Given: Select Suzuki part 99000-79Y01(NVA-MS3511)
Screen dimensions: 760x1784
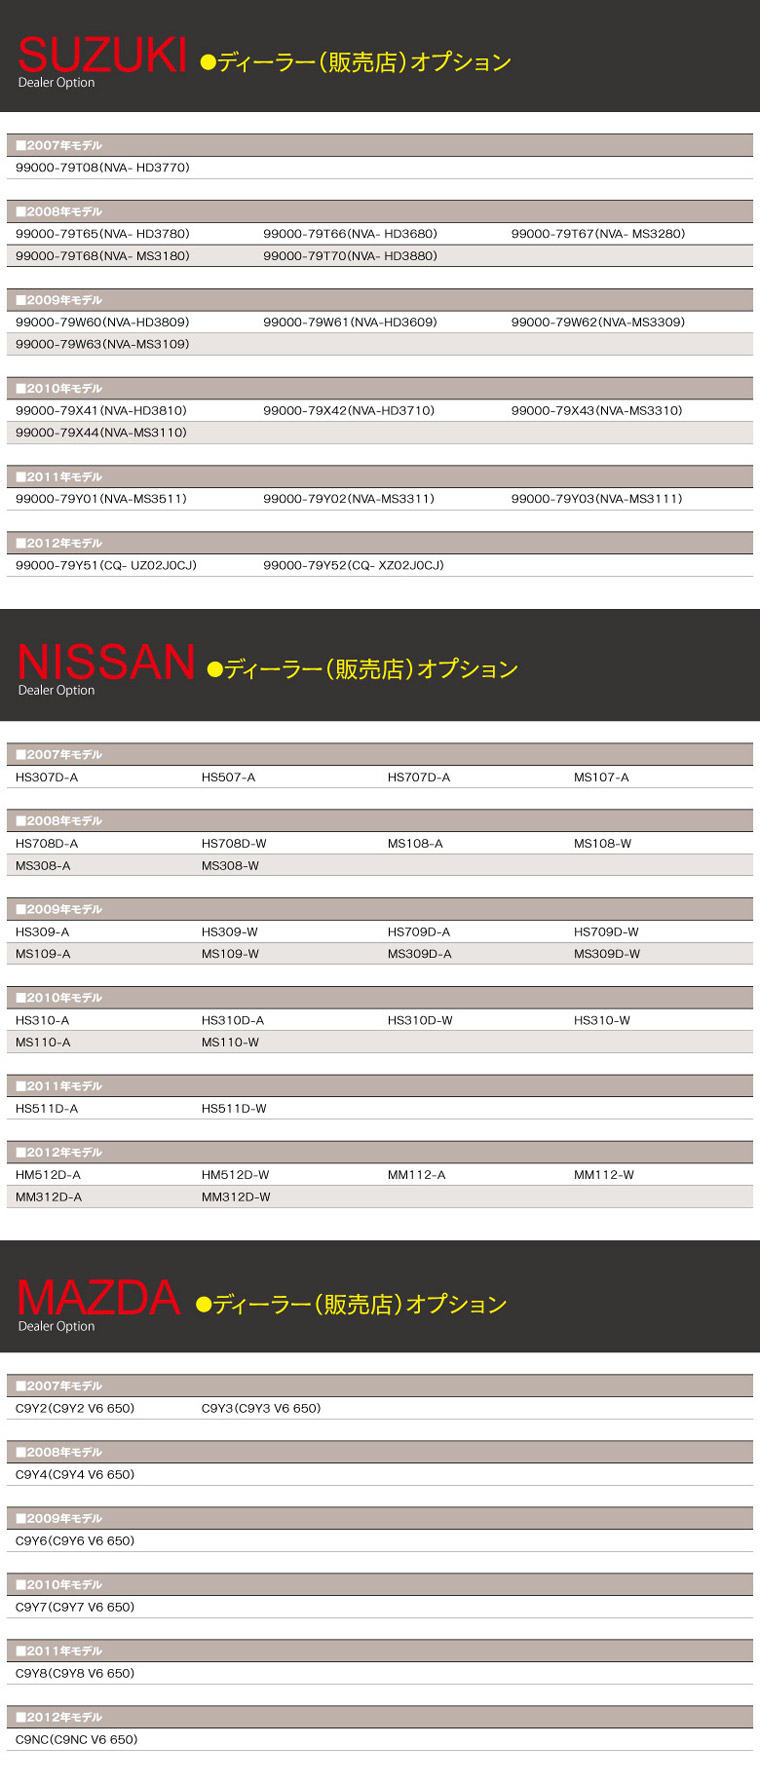Looking at the screenshot, I should pyautogui.click(x=101, y=499).
